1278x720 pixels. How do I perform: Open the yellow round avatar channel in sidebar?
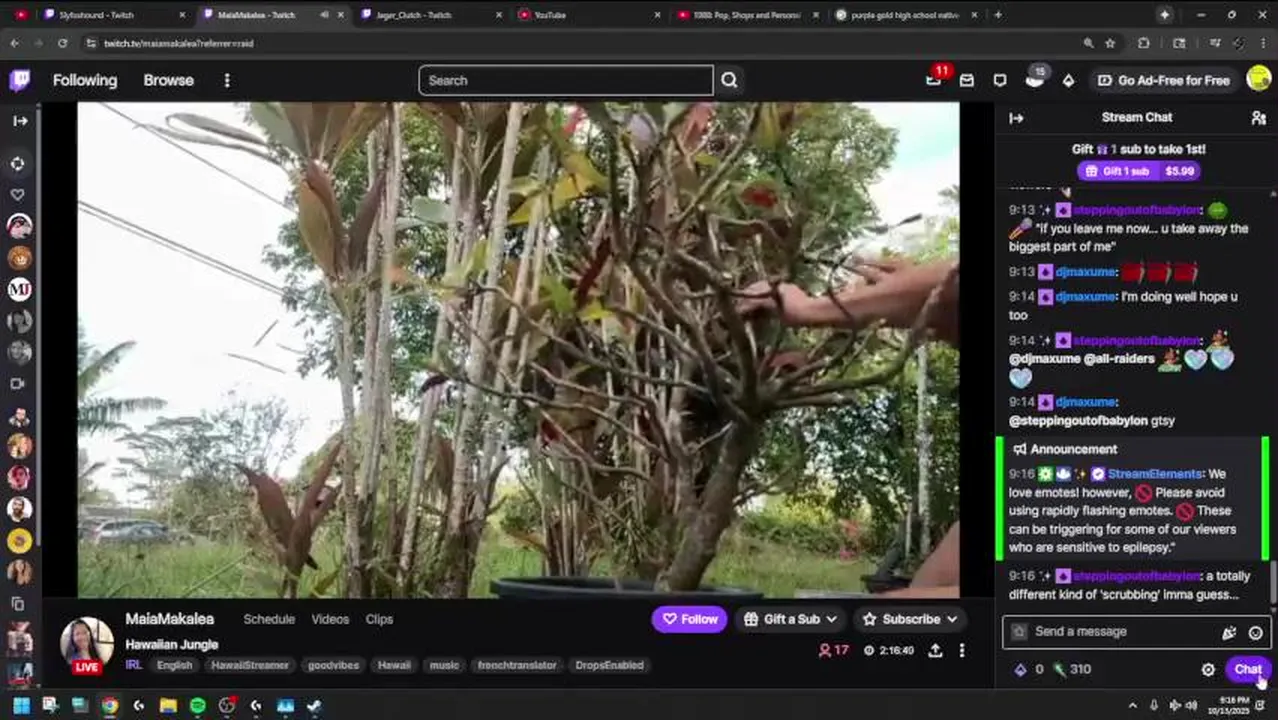(x=19, y=540)
